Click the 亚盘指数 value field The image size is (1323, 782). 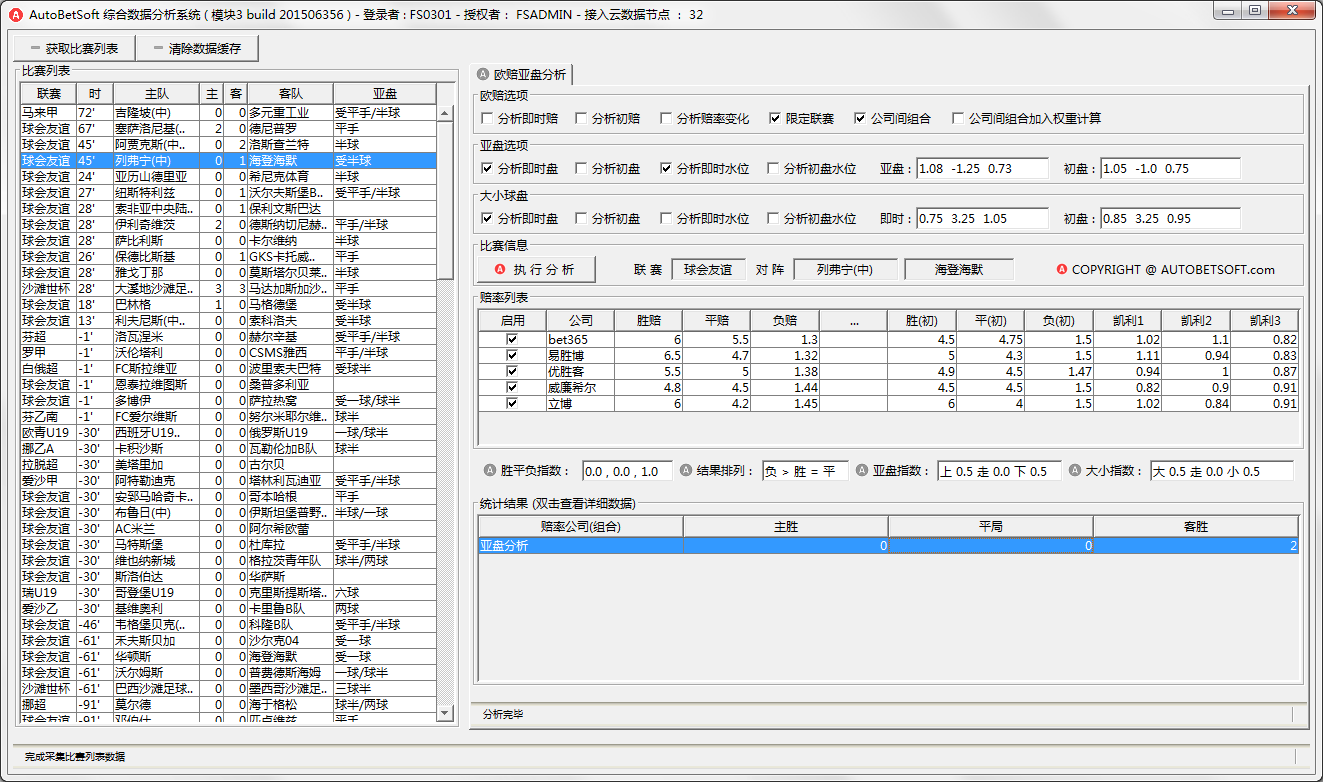click(x=999, y=471)
